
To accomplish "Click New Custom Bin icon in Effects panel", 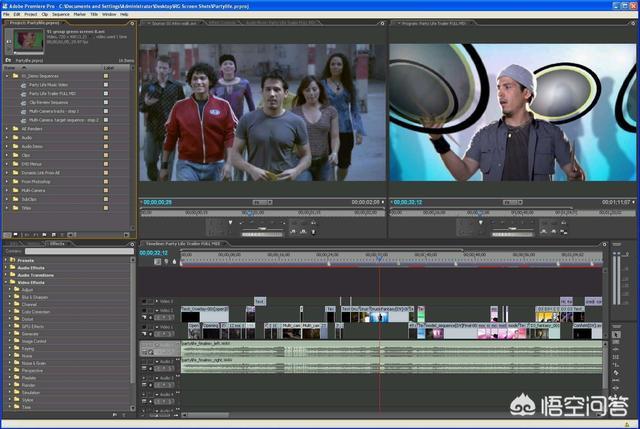I will tap(115, 415).
